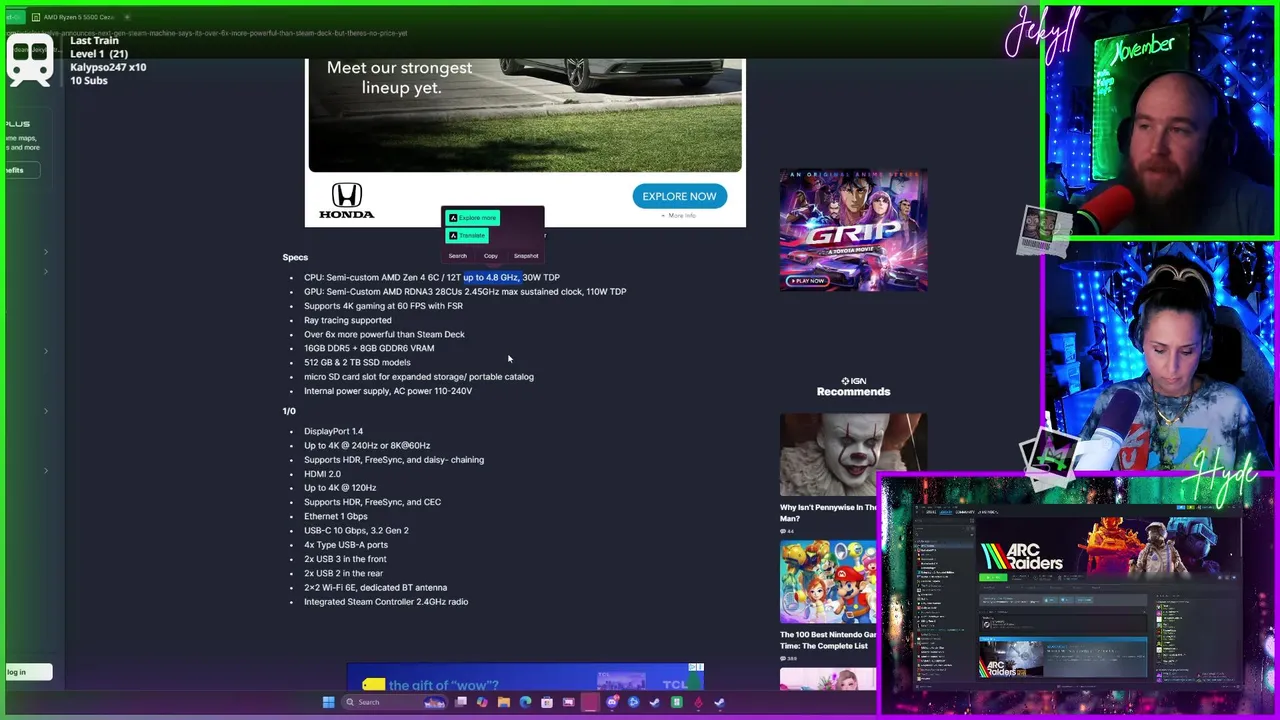Click the log in button in sidebar
Screen dimensions: 1280x720
pyautogui.click(x=27, y=672)
